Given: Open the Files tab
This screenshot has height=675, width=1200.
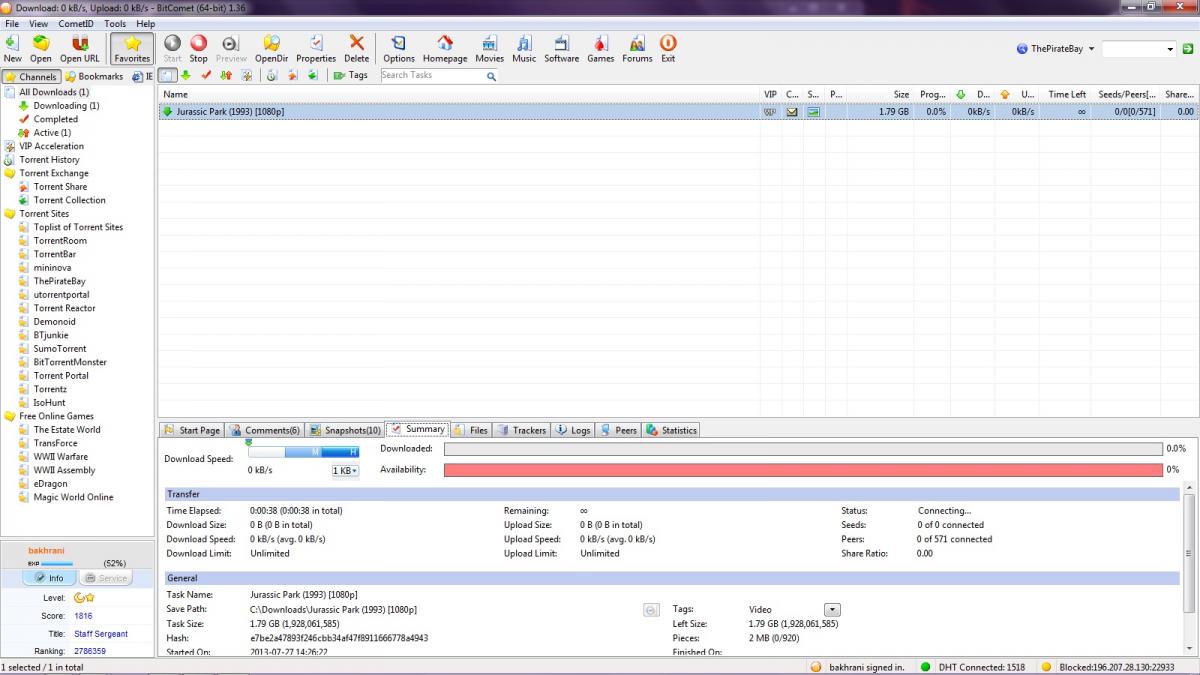Looking at the screenshot, I should 471,430.
